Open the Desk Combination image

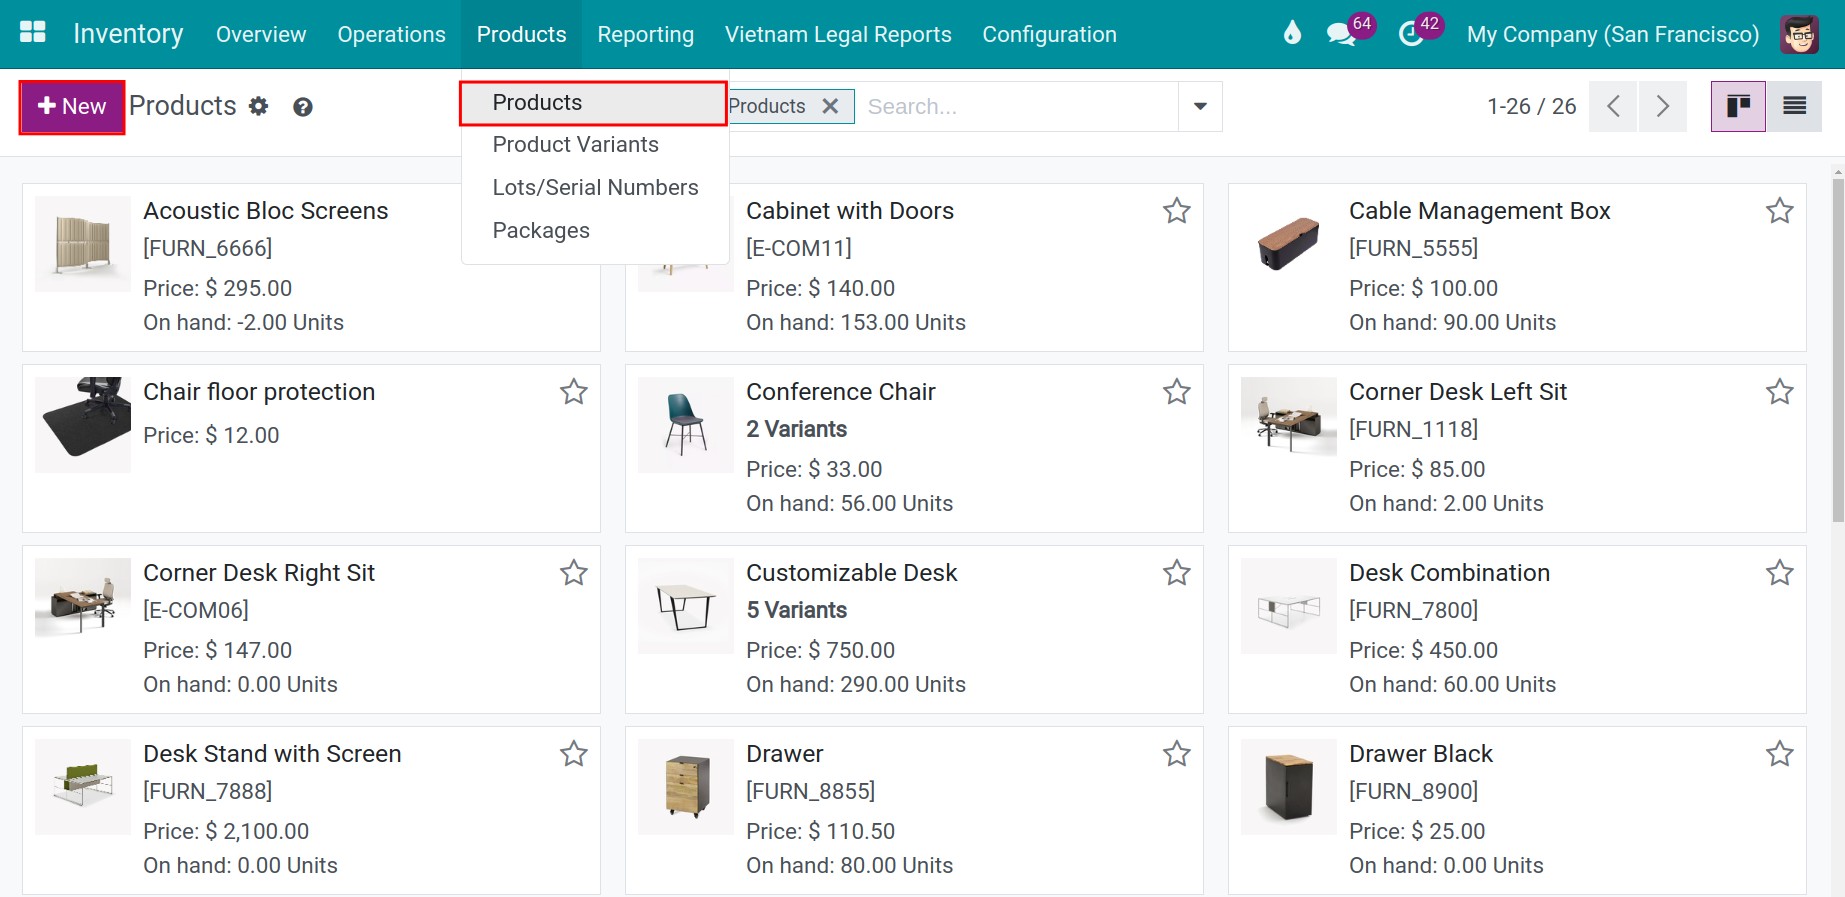click(x=1289, y=606)
